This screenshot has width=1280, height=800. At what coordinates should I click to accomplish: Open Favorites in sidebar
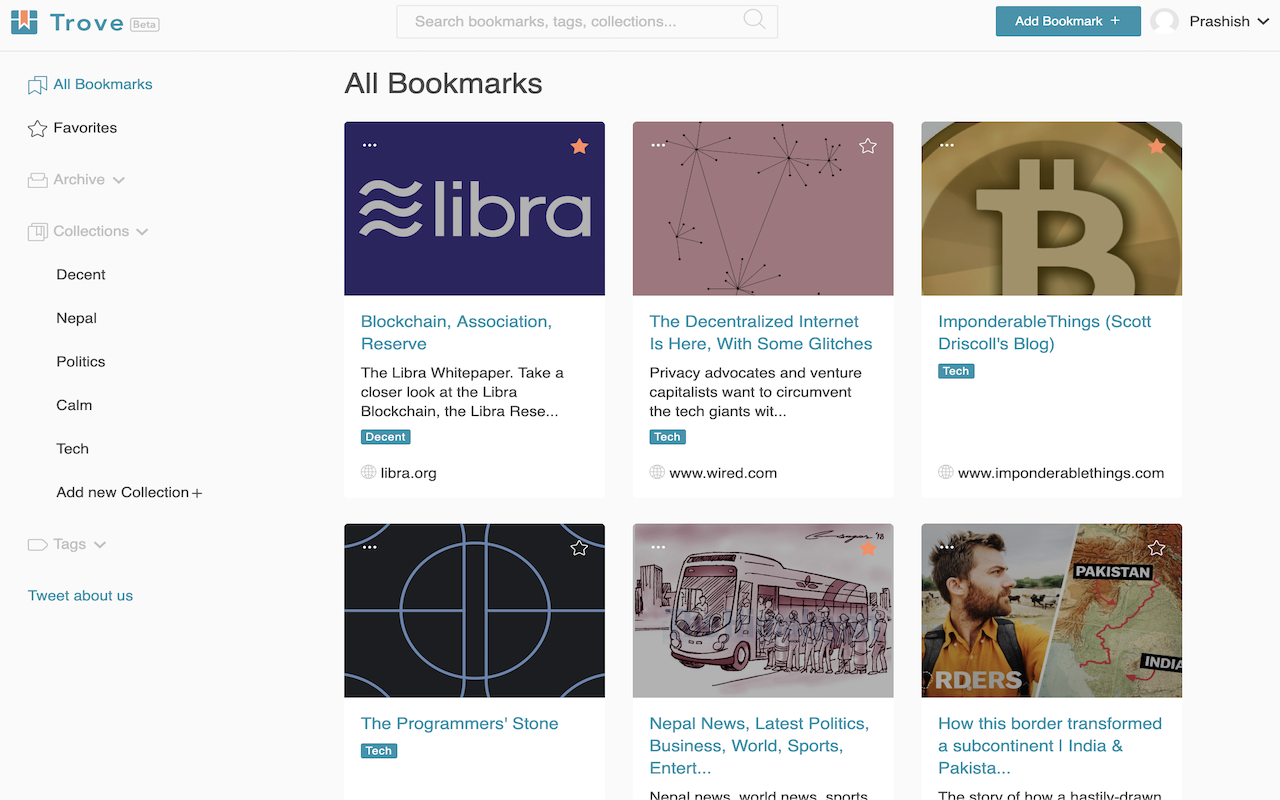coord(85,128)
